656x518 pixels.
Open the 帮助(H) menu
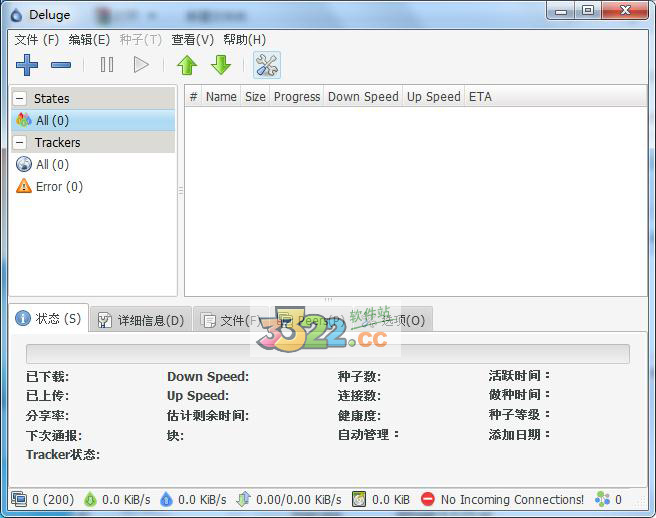pyautogui.click(x=244, y=40)
